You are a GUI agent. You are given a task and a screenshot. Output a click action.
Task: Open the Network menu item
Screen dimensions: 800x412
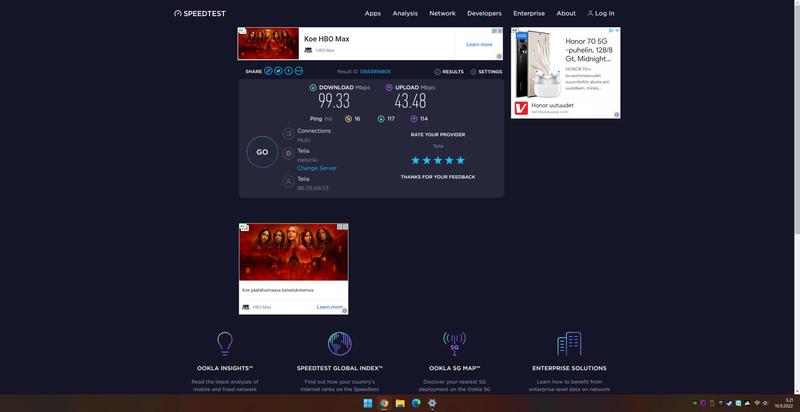442,13
